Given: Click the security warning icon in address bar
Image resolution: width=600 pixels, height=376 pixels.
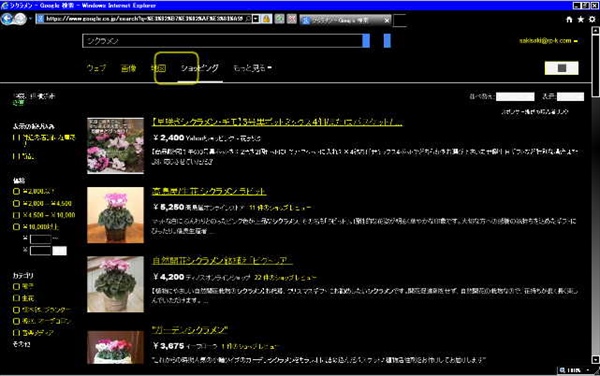Looking at the screenshot, I should pyautogui.click(x=266, y=19).
